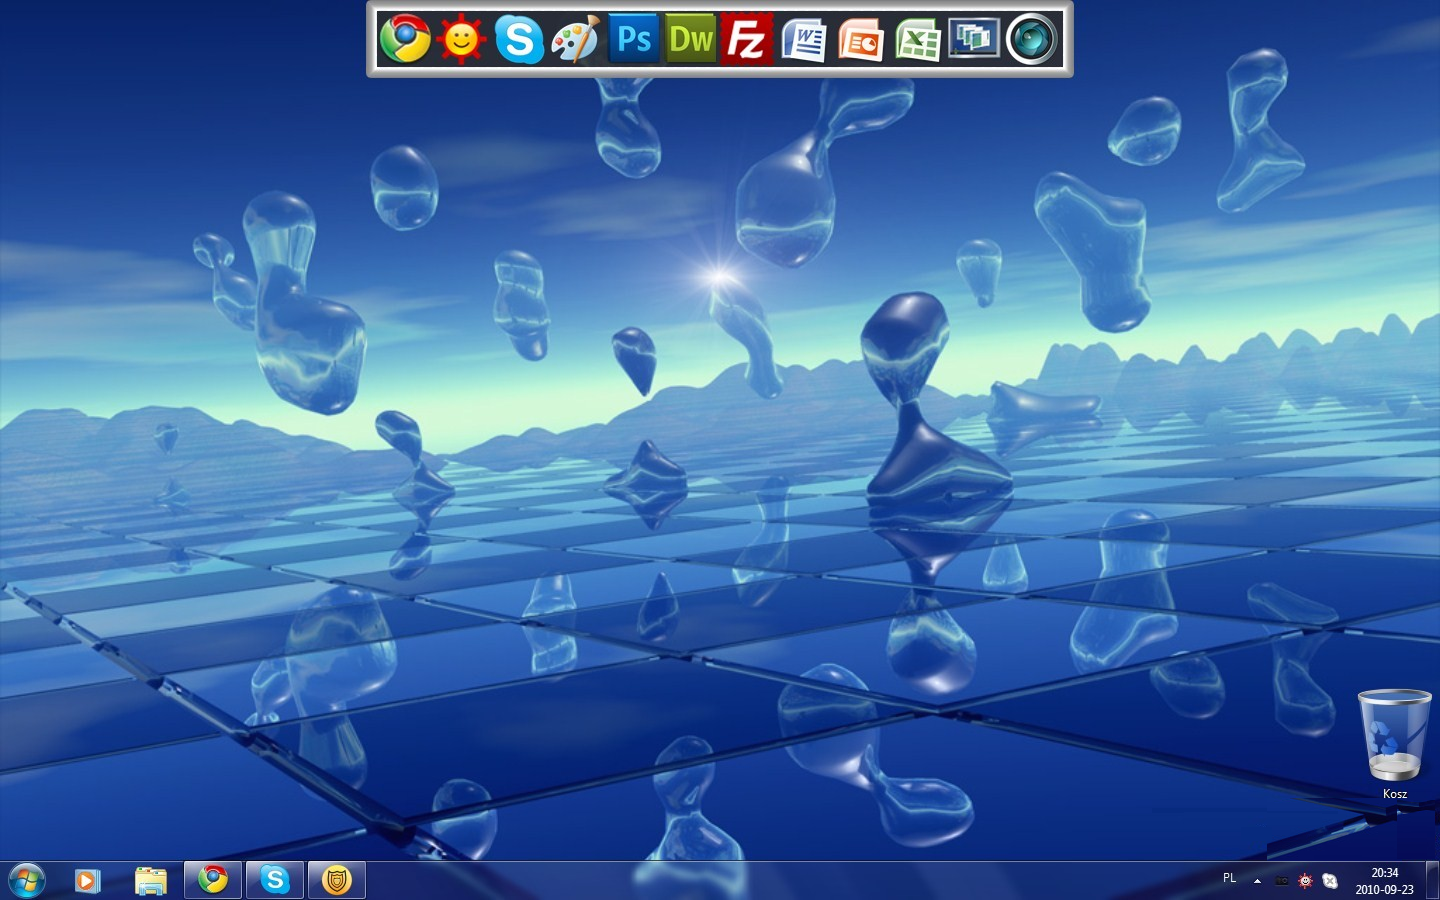Open the PL language bar selector
Viewport: 1440px width, 900px height.
tap(1229, 878)
